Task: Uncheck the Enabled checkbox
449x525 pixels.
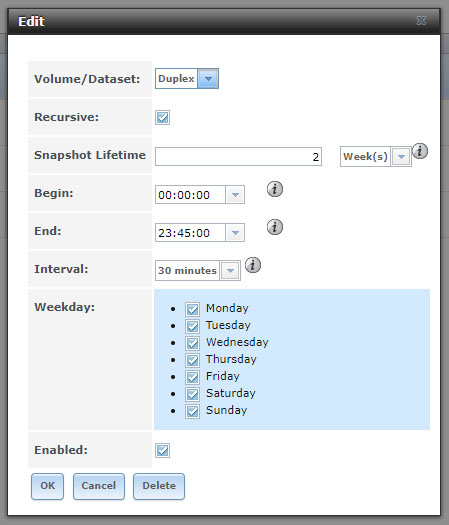Action: pos(162,450)
